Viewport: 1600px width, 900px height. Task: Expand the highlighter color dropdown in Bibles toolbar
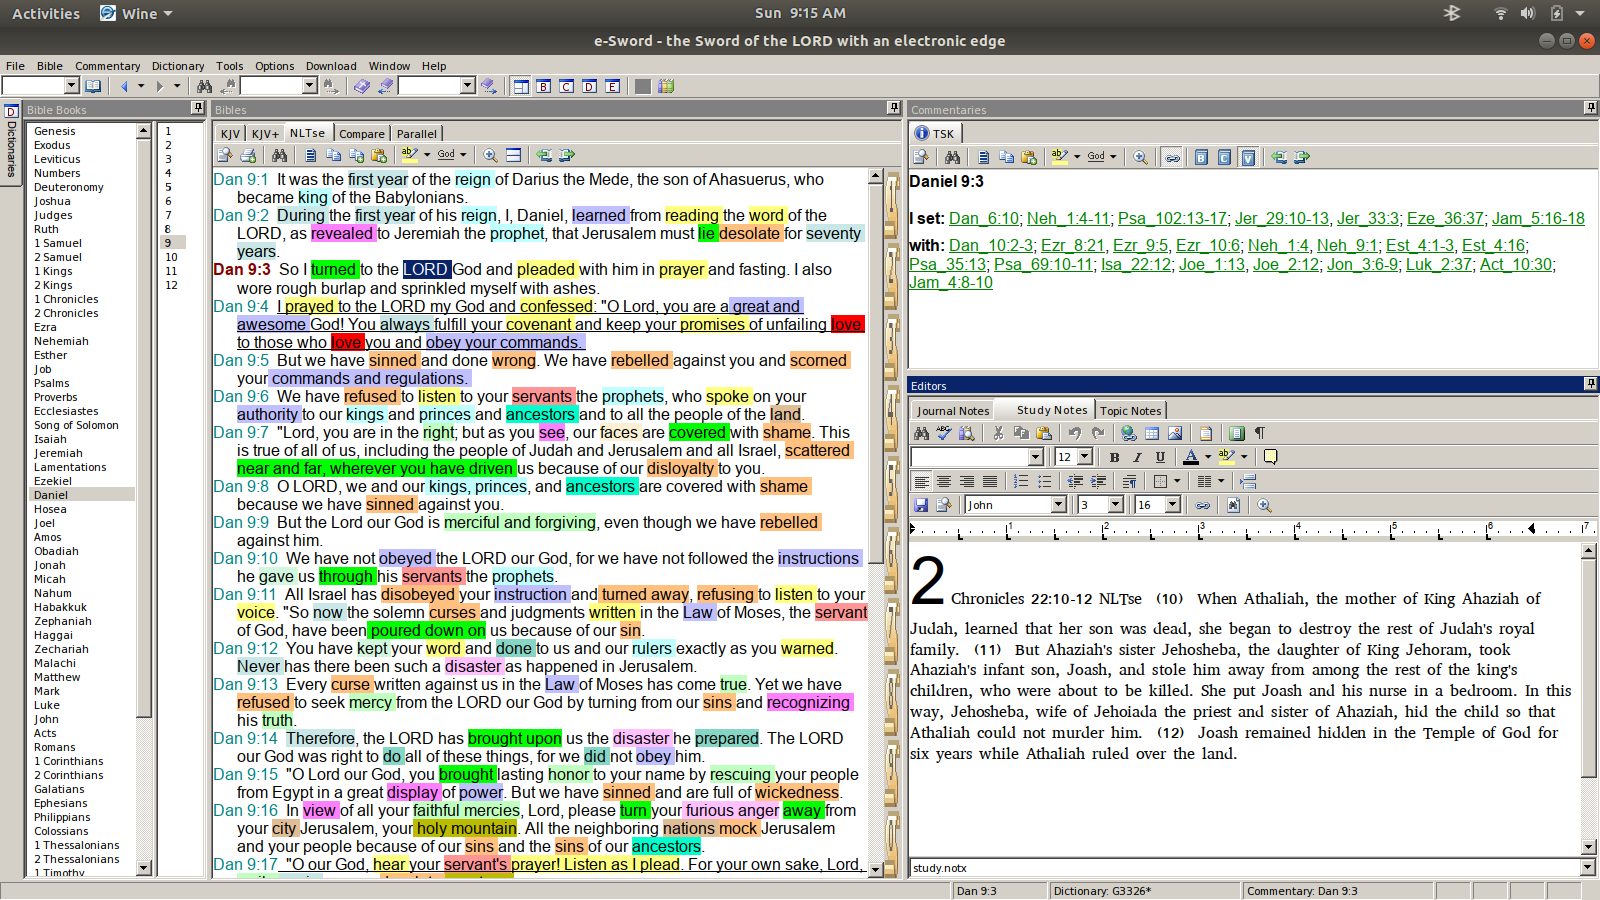click(427, 155)
